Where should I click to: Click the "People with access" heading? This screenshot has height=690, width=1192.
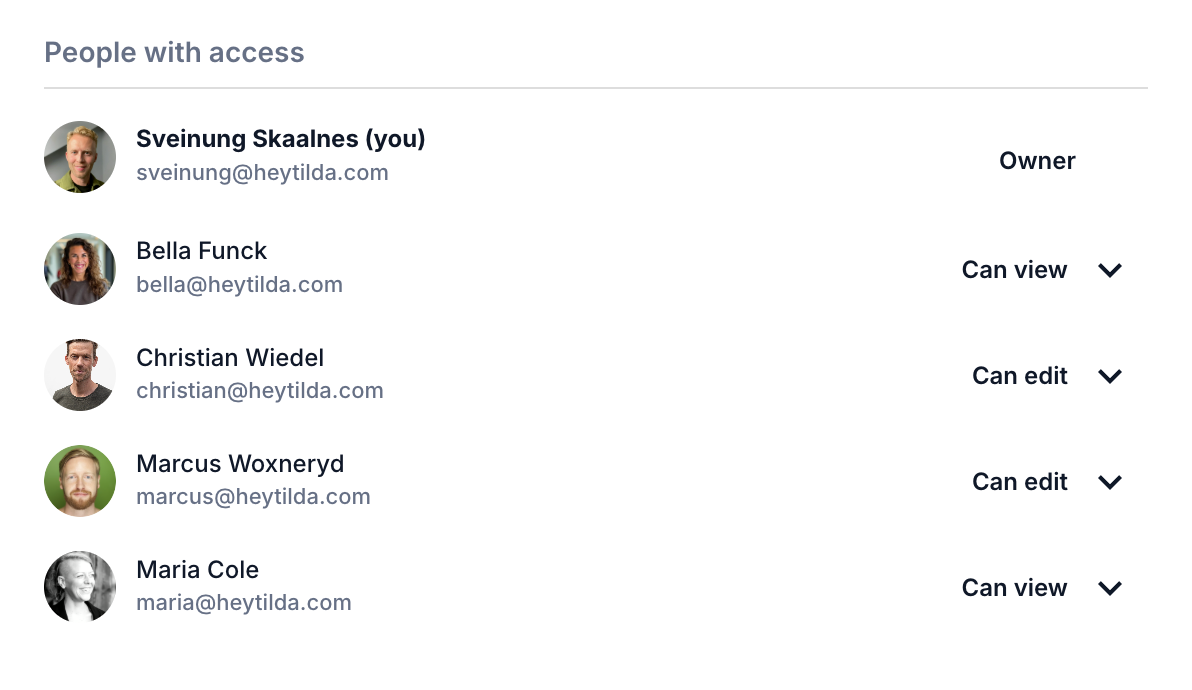click(x=174, y=52)
